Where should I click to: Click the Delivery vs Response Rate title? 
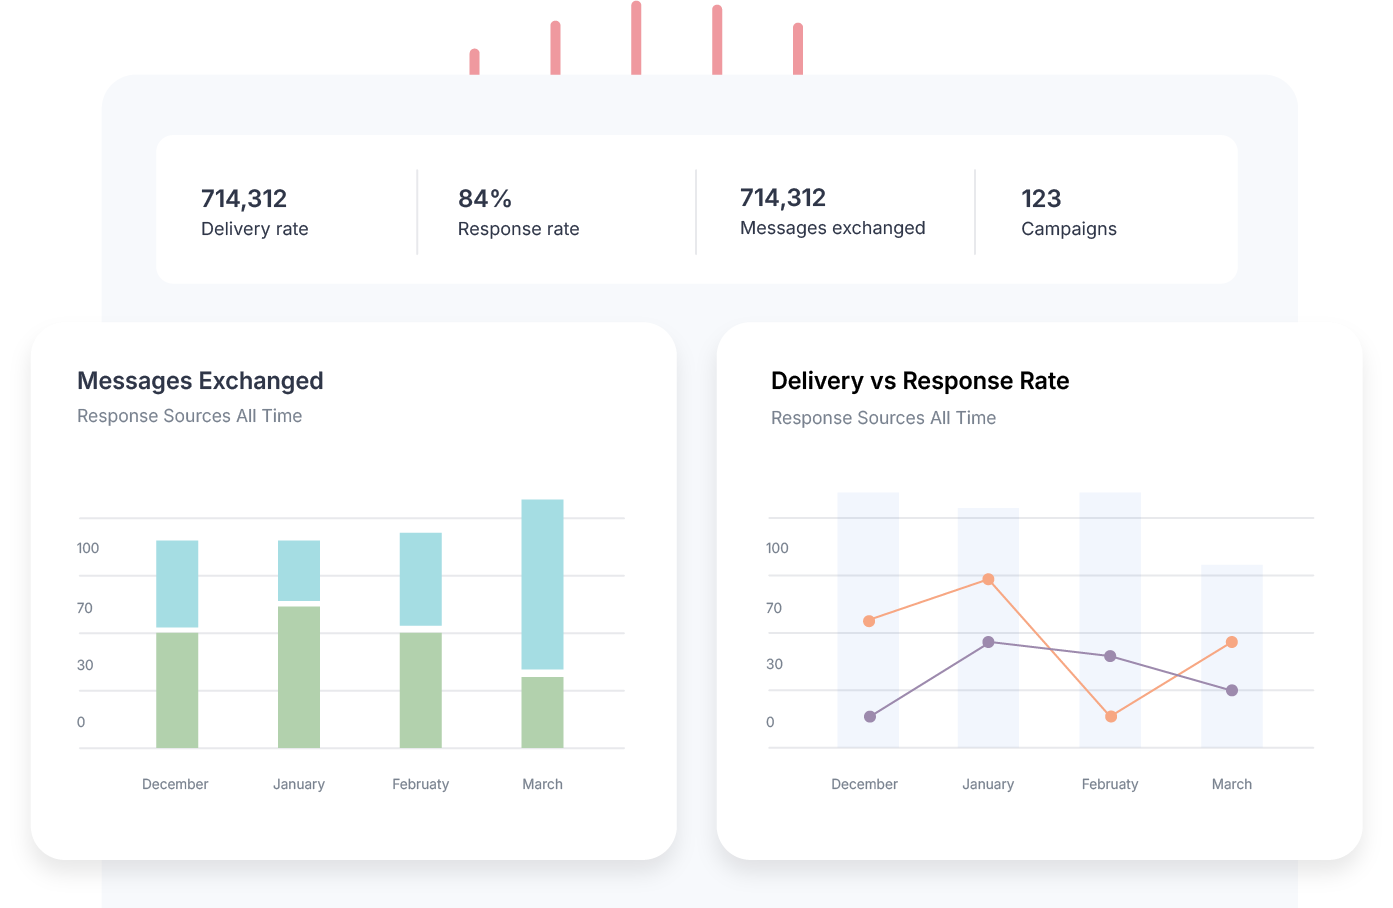(919, 381)
